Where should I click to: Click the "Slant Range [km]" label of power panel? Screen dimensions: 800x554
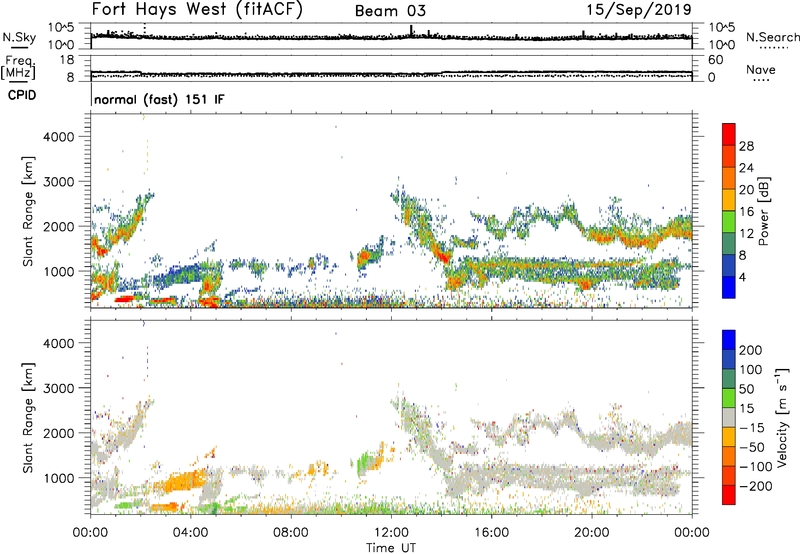point(28,211)
